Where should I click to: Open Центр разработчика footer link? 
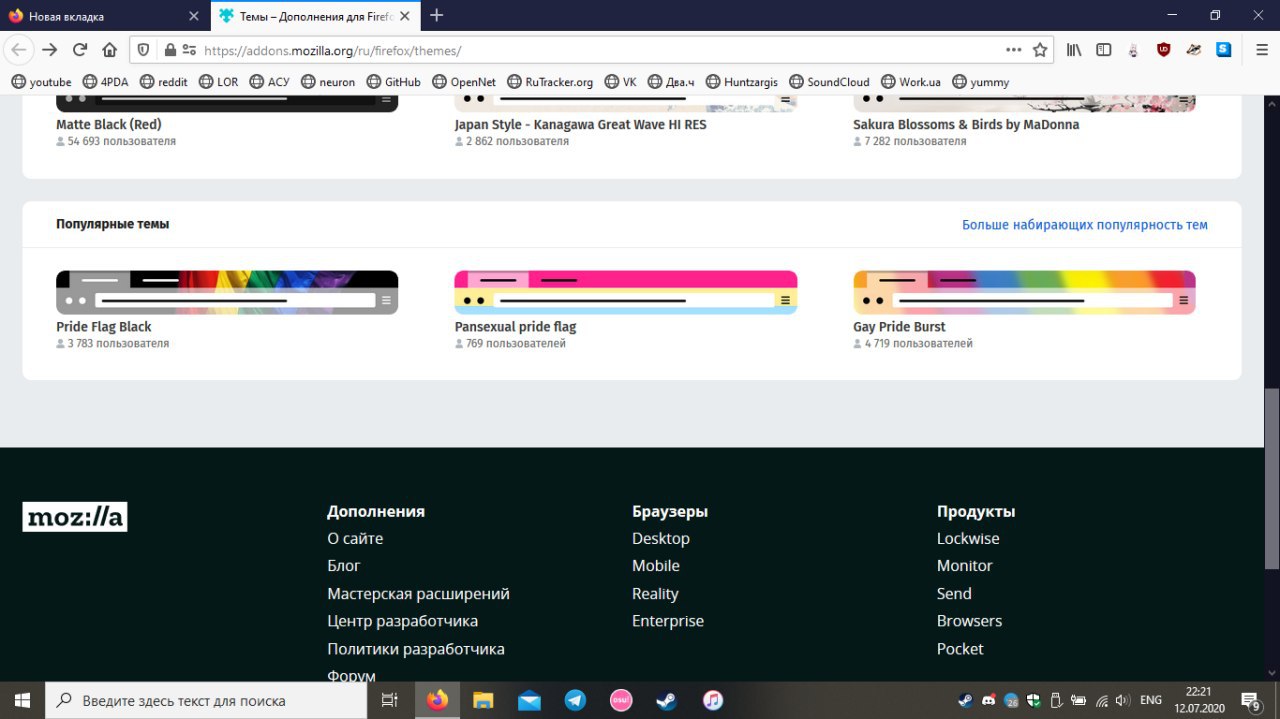402,621
